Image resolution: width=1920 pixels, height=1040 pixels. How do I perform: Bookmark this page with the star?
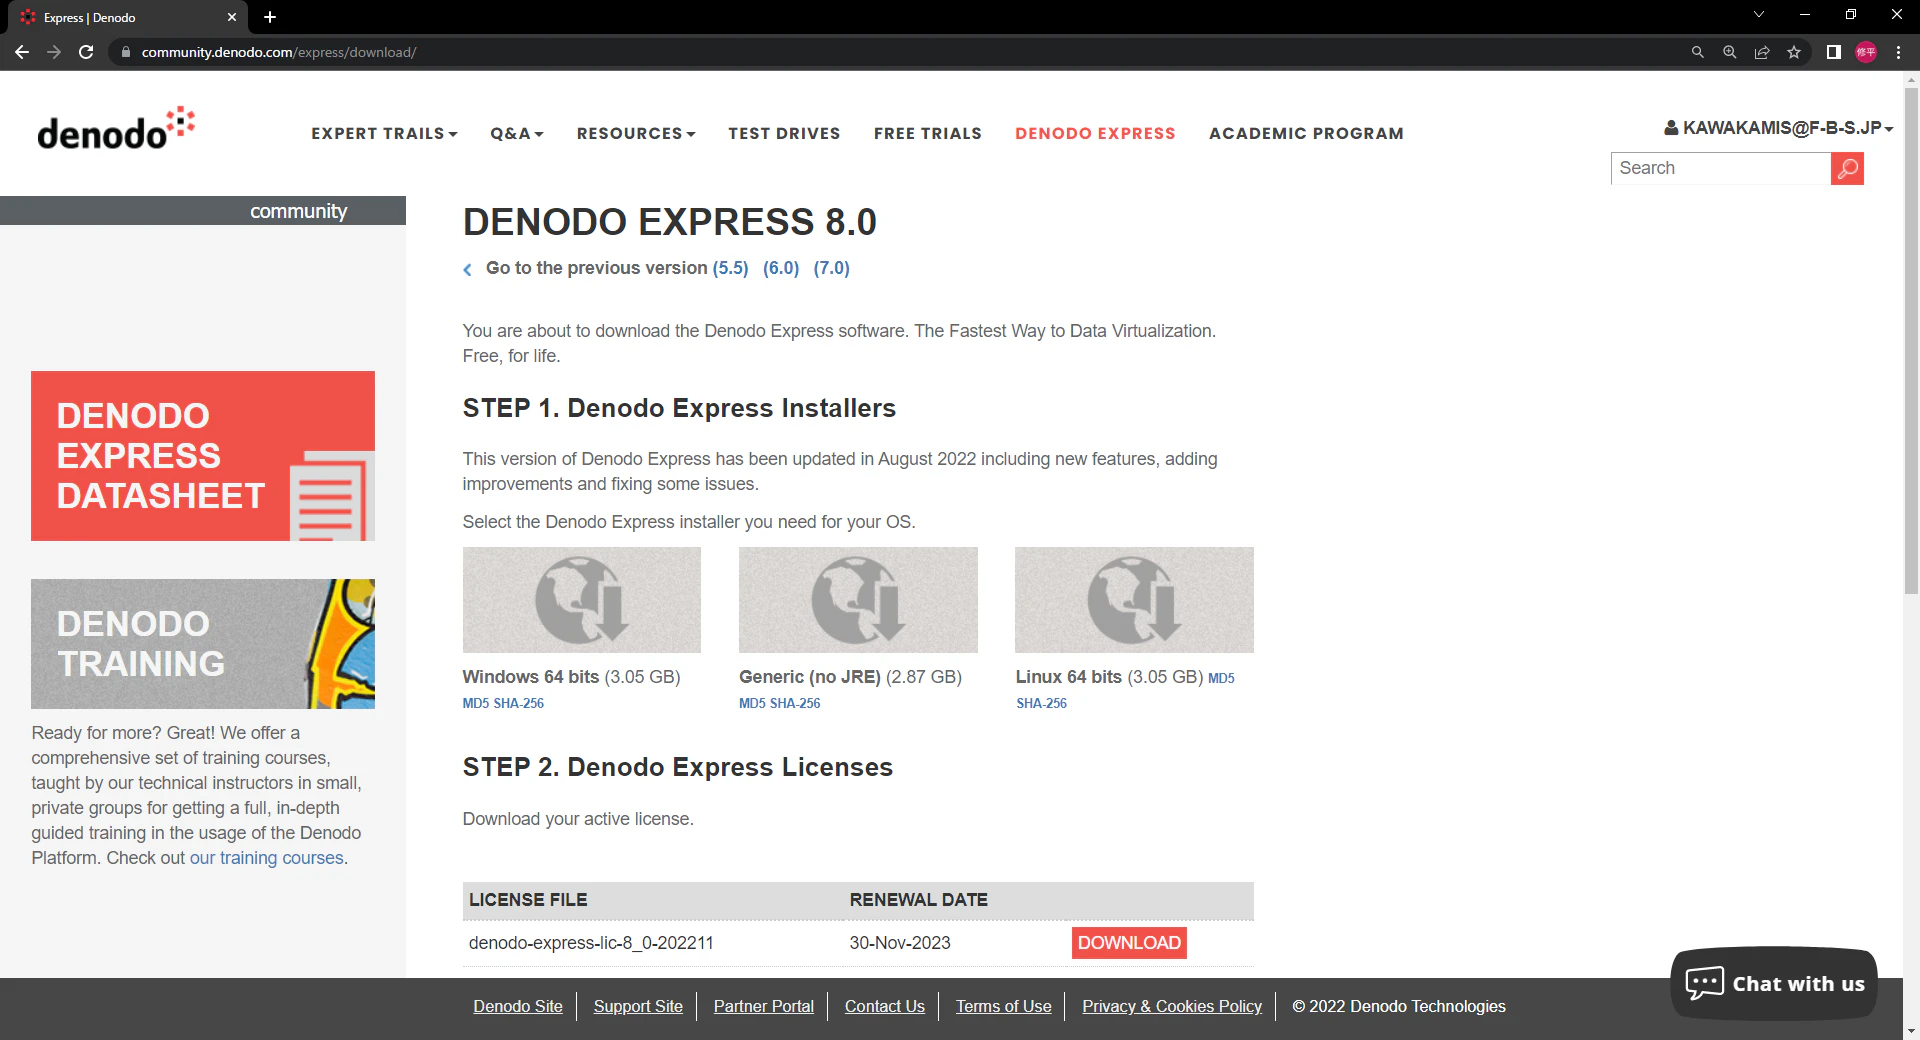pyautogui.click(x=1794, y=52)
